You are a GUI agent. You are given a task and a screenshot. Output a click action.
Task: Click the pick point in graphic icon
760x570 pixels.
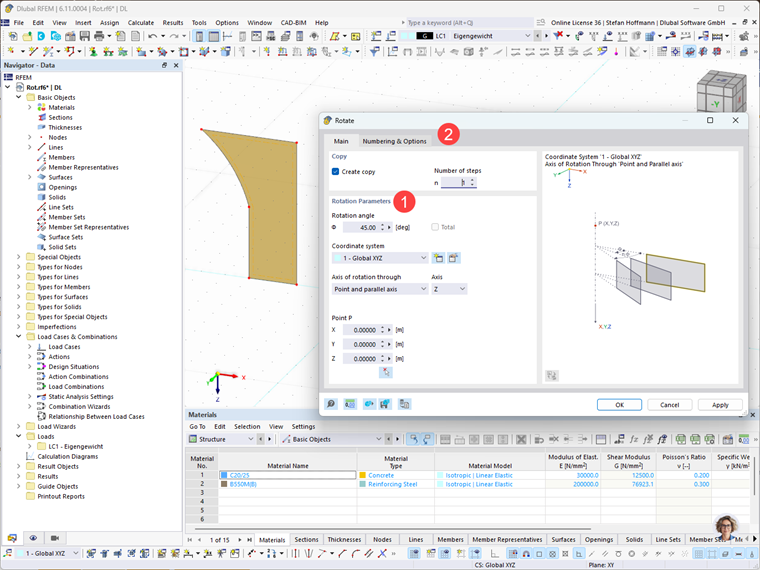386,372
